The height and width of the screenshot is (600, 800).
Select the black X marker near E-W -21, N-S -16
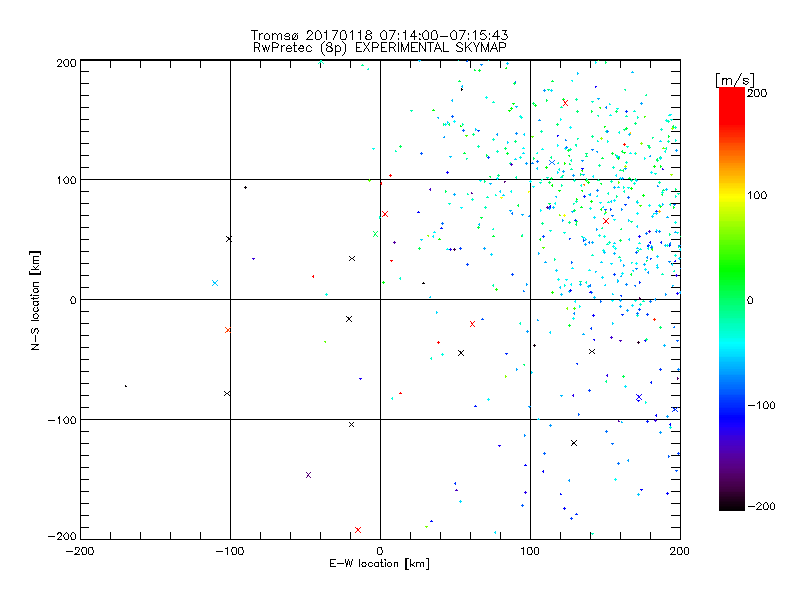349,319
